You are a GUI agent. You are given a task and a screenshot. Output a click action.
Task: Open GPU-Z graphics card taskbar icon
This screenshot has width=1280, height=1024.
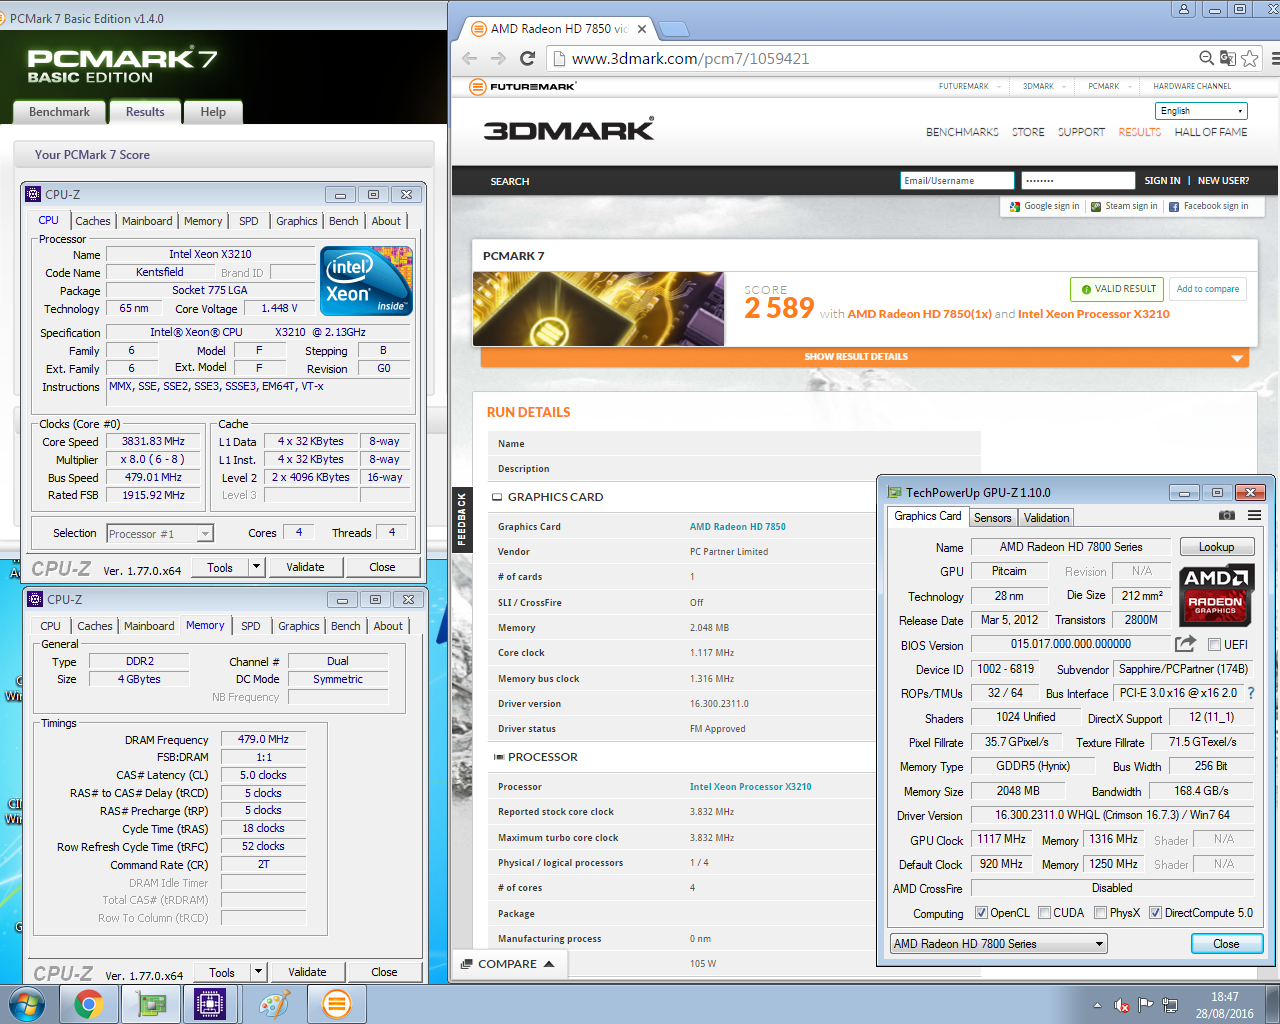click(150, 1004)
